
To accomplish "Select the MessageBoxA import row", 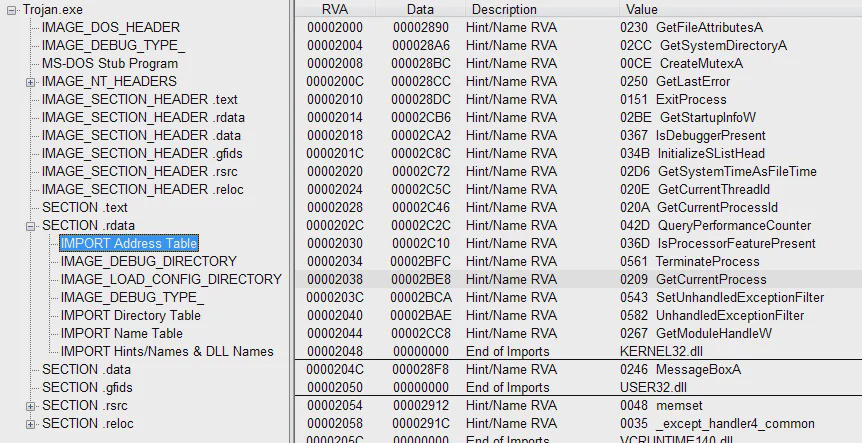I will [578, 369].
